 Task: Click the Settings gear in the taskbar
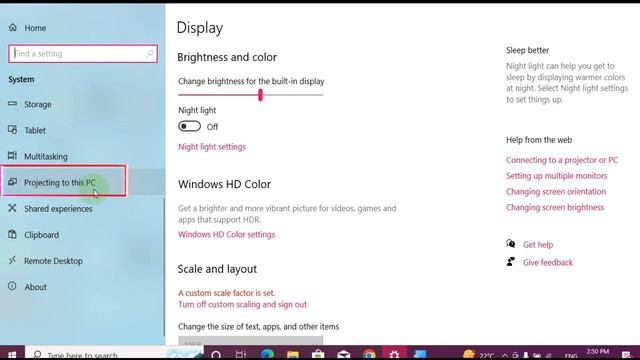(x=394, y=354)
